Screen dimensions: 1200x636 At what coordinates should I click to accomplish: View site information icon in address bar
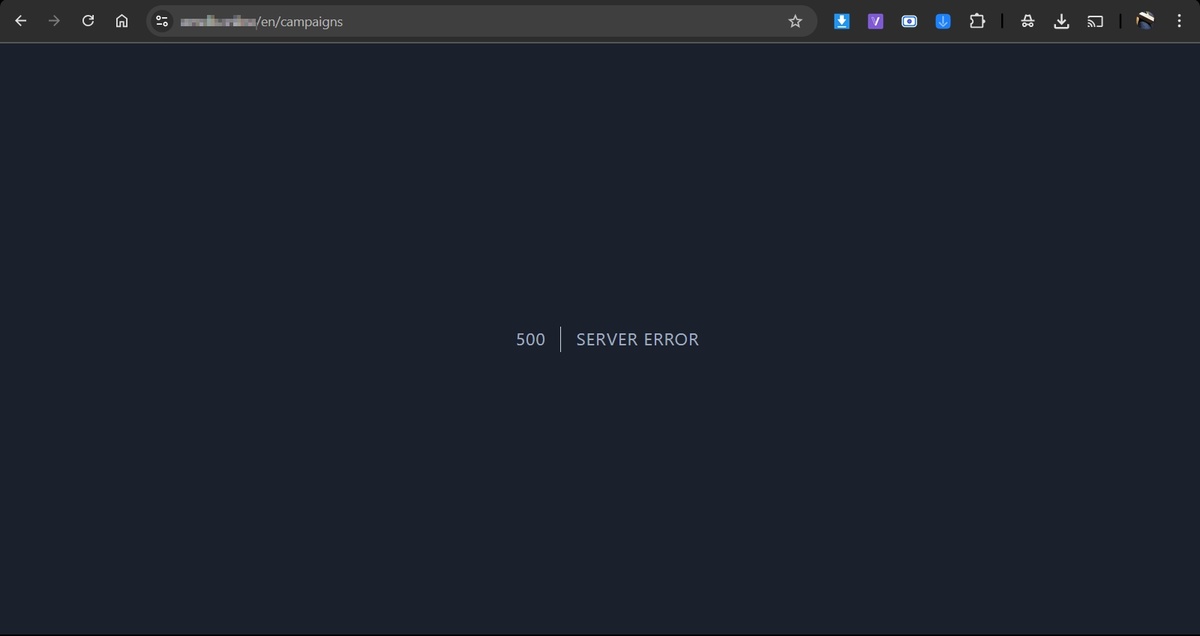tap(162, 21)
